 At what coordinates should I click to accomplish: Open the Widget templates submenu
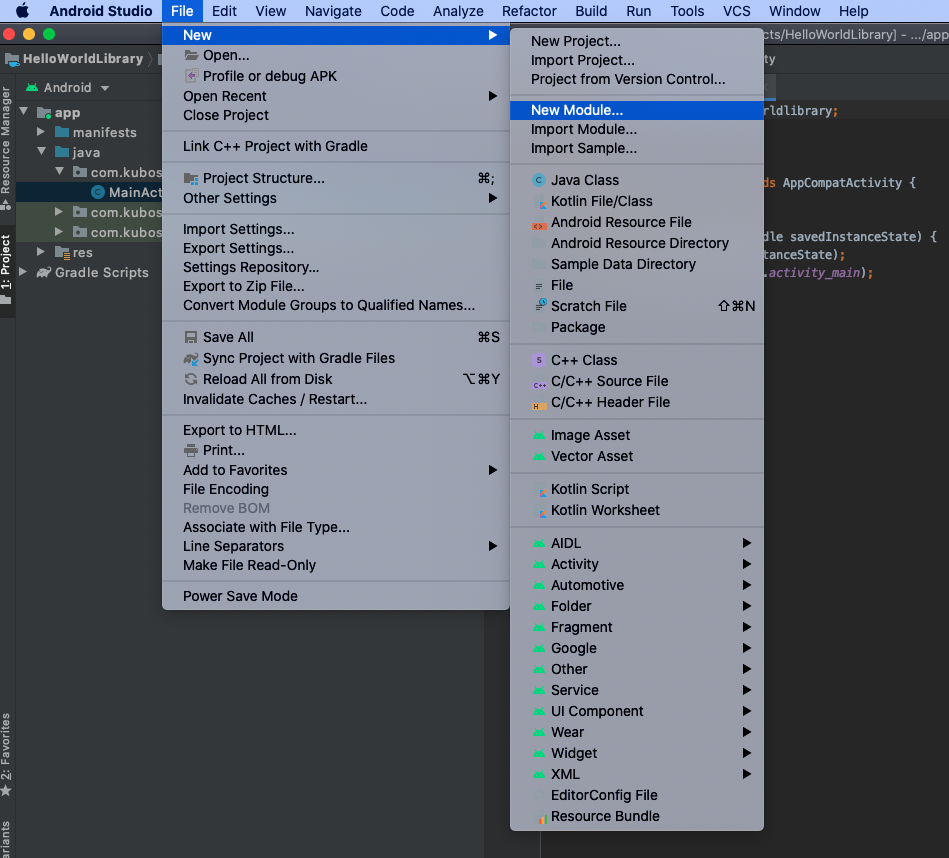[x=637, y=753]
